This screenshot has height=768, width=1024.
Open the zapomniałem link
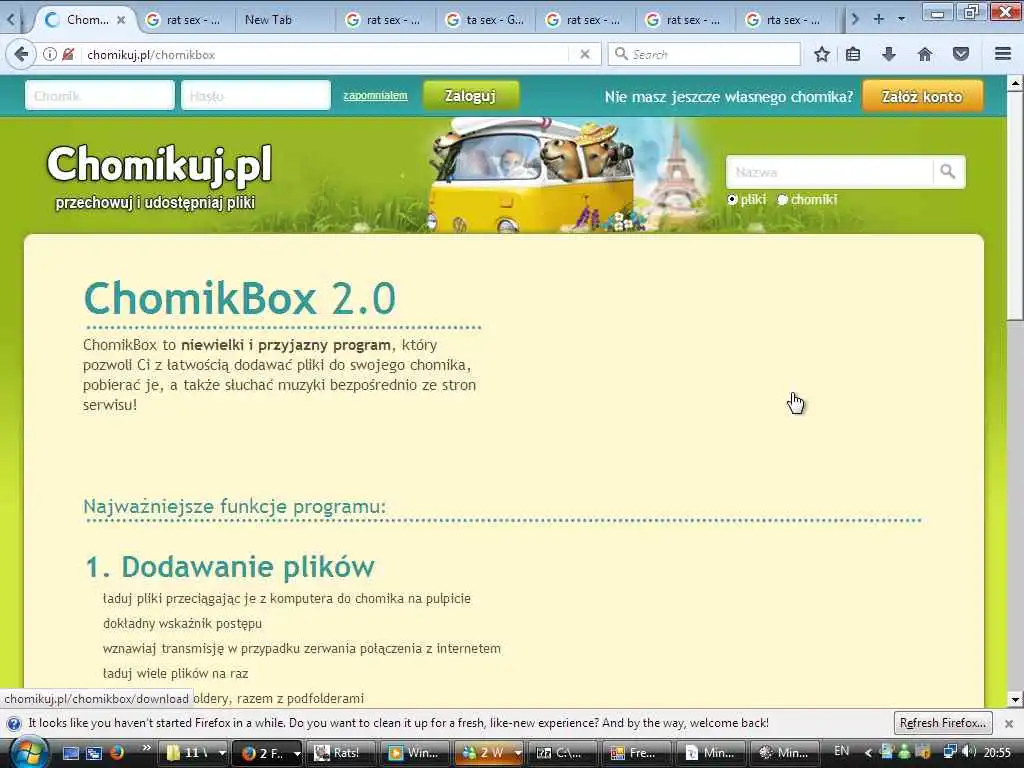[x=375, y=96]
